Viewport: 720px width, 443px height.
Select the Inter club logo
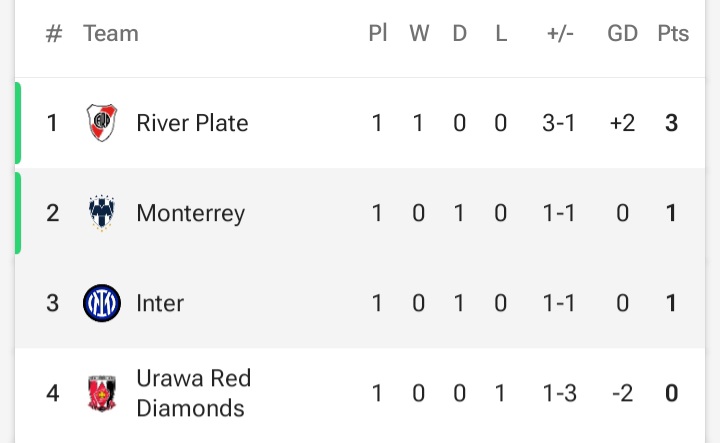[102, 303]
